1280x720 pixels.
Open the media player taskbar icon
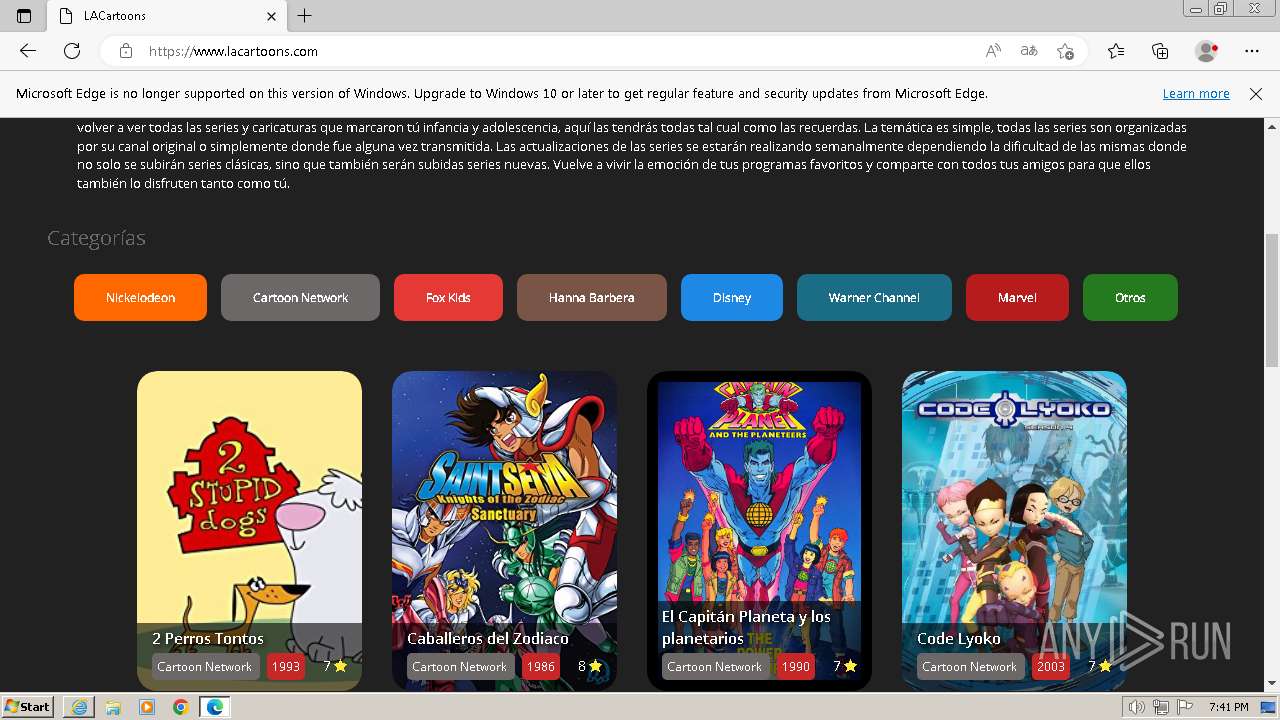pyautogui.click(x=147, y=707)
